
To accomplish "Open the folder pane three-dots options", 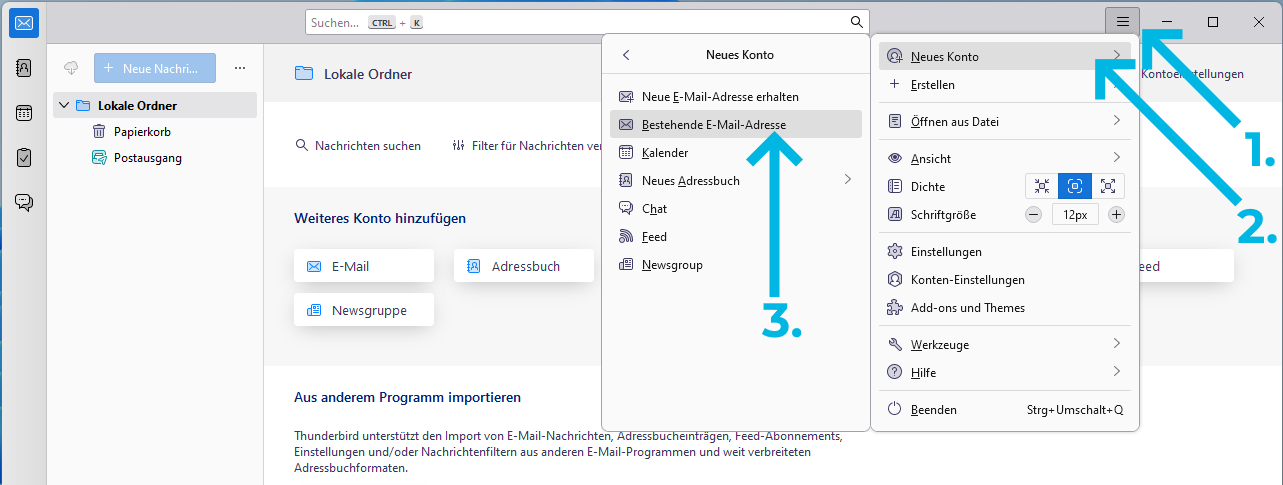I will 239,68.
